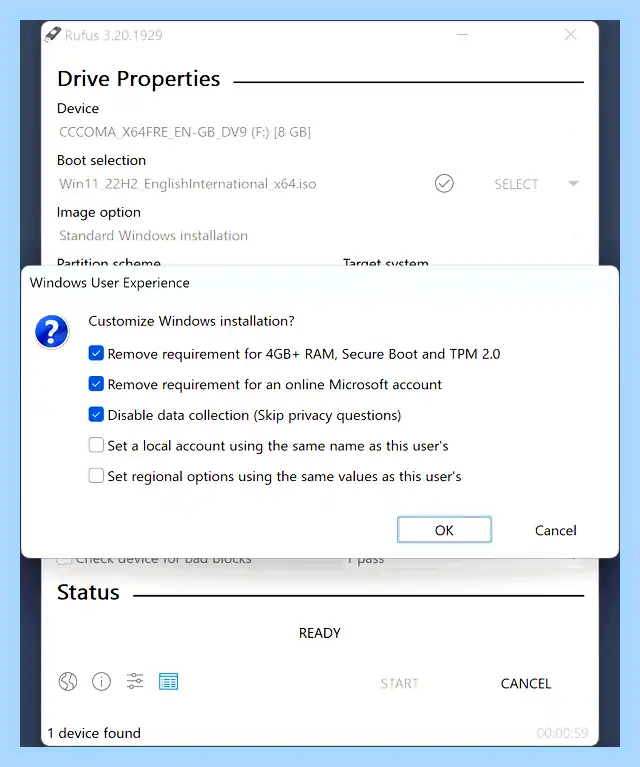Click the blue question mark dialog icon
The image size is (640, 767).
coord(51,332)
